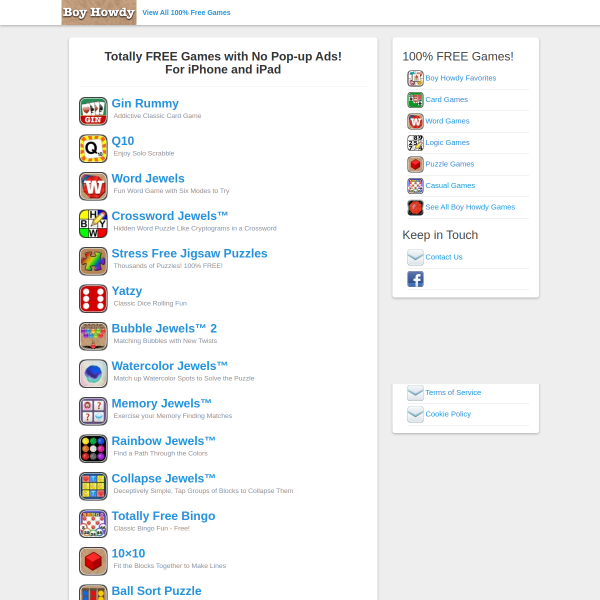Open the Collapse Jewels title link
Screen dimensions: 600x600
[x=163, y=478]
